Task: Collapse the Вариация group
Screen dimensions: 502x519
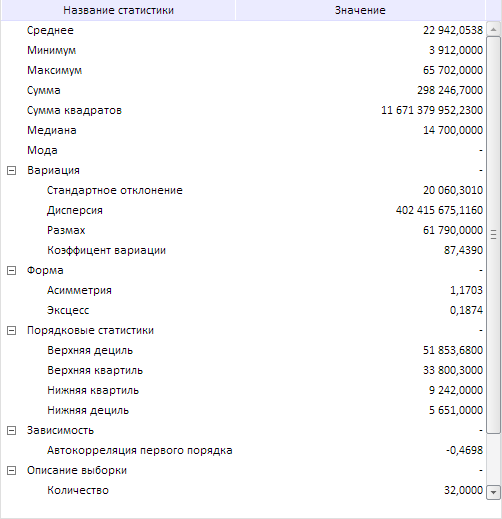Action: coord(11,171)
